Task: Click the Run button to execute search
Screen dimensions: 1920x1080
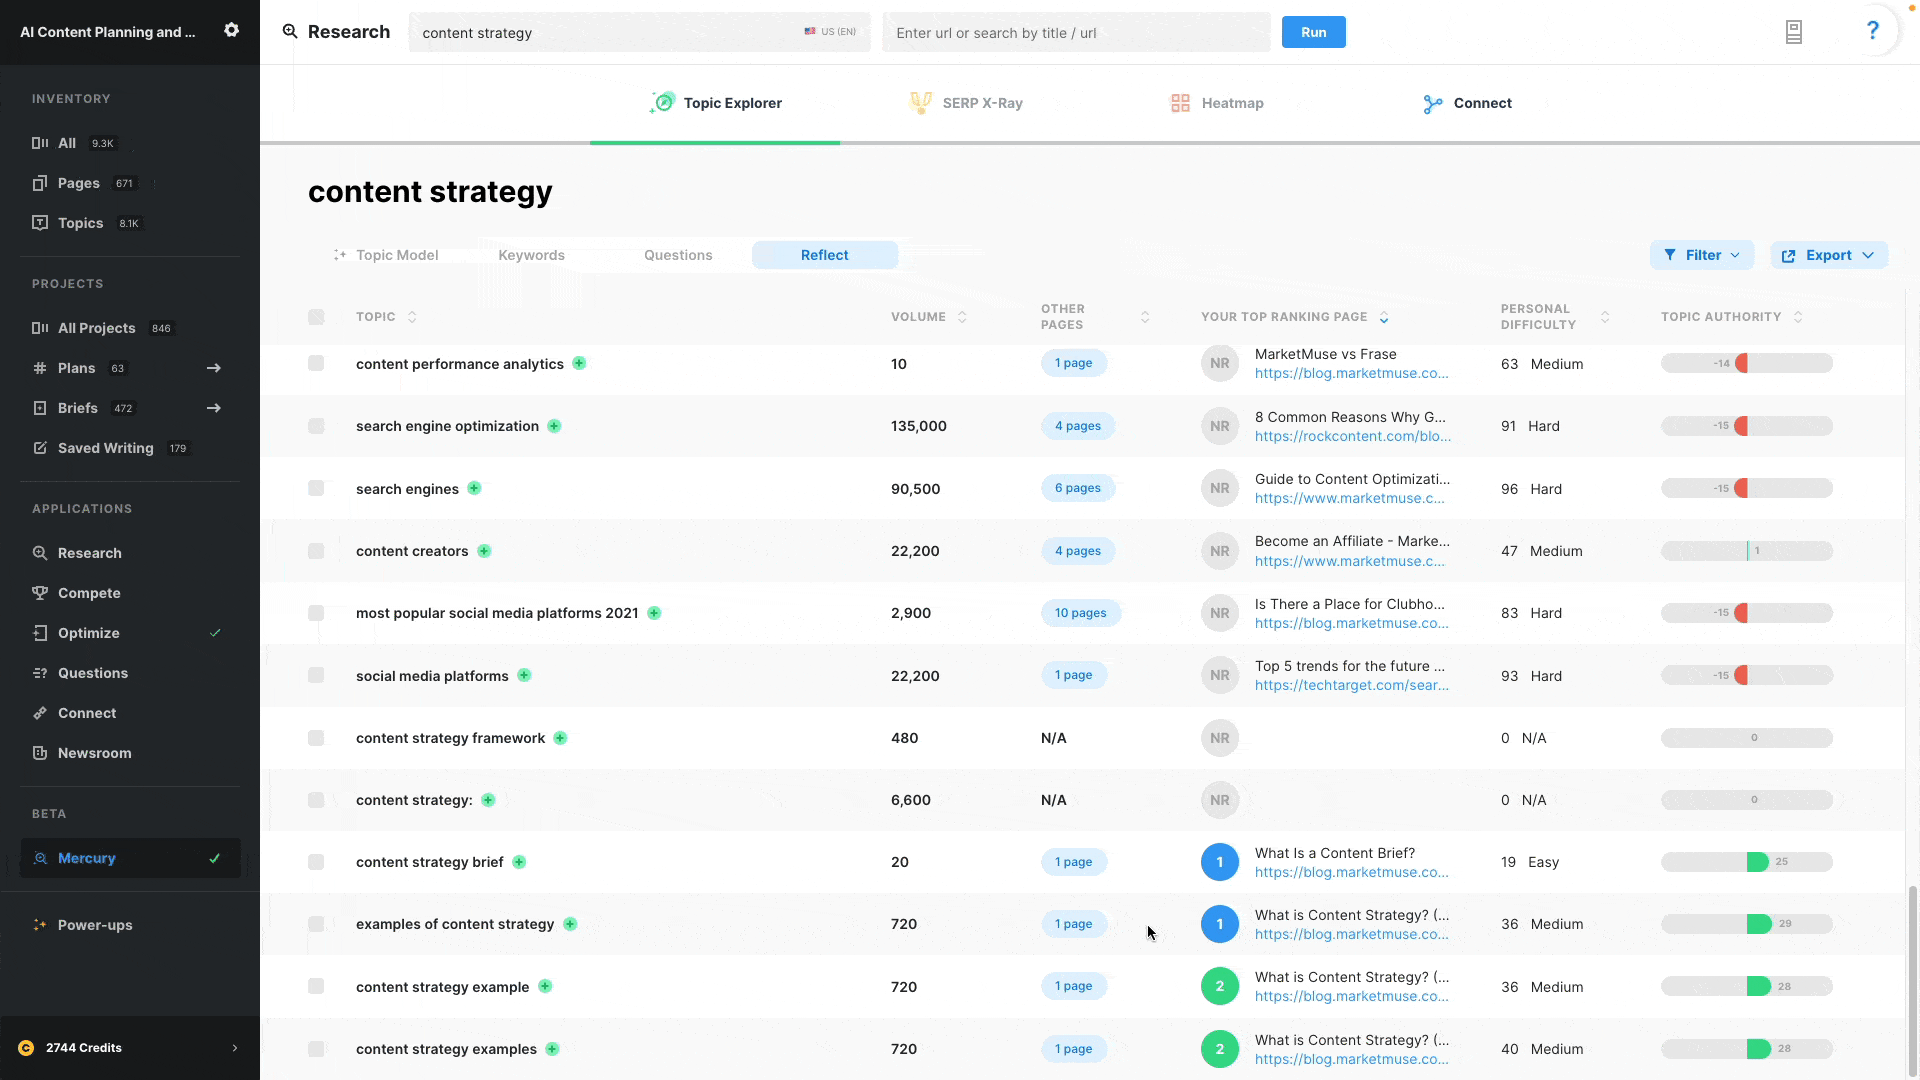Action: [x=1313, y=32]
